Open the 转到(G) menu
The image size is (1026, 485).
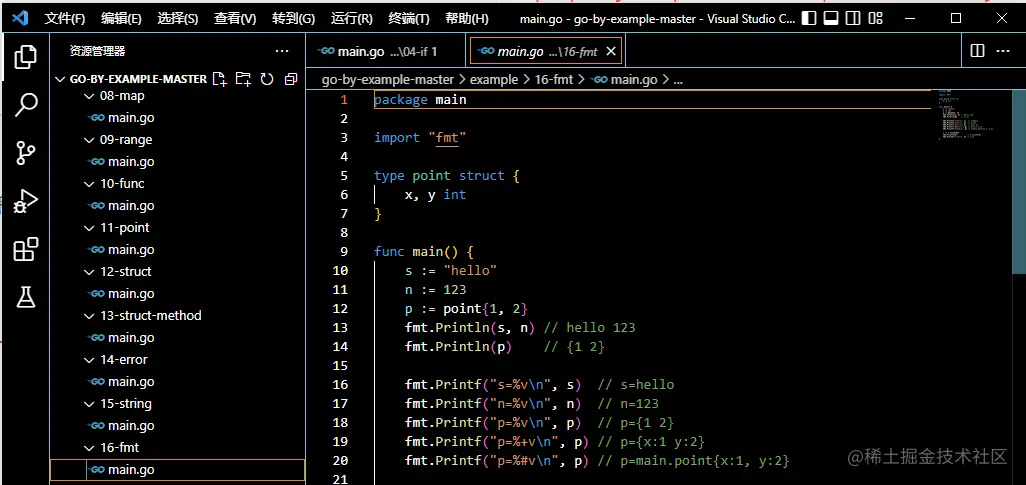293,19
